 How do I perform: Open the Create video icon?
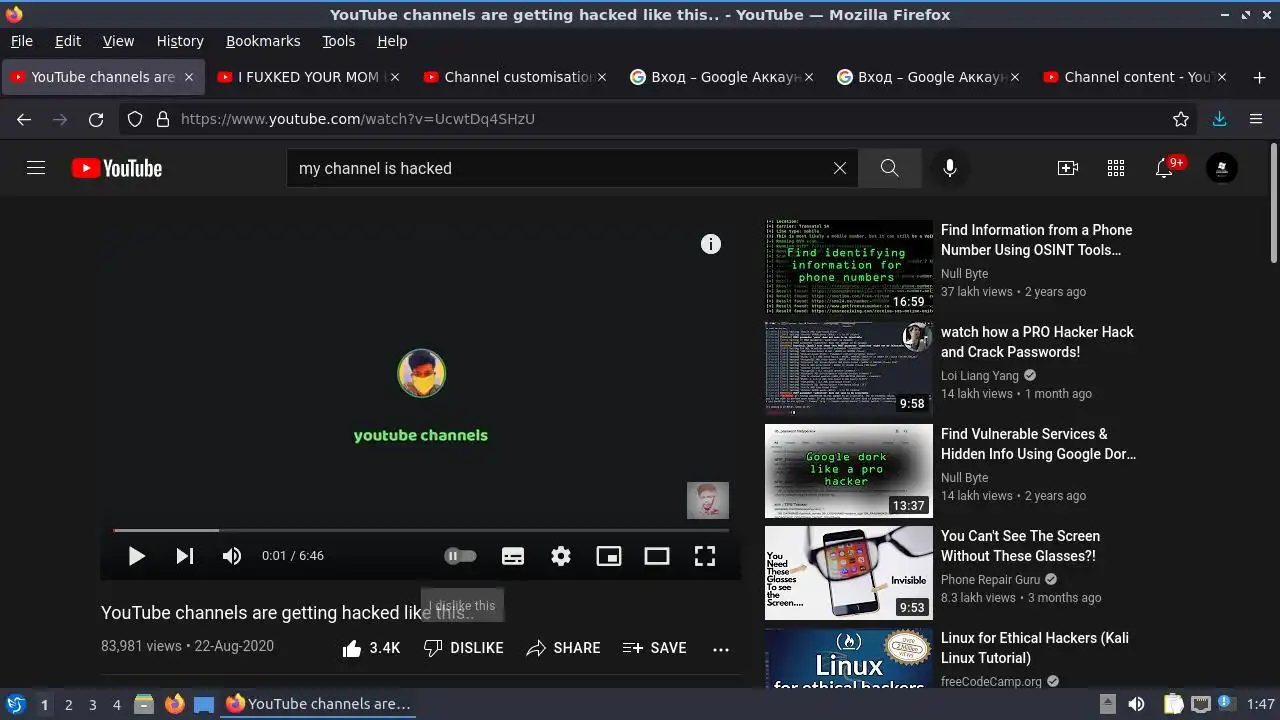[x=1068, y=168]
